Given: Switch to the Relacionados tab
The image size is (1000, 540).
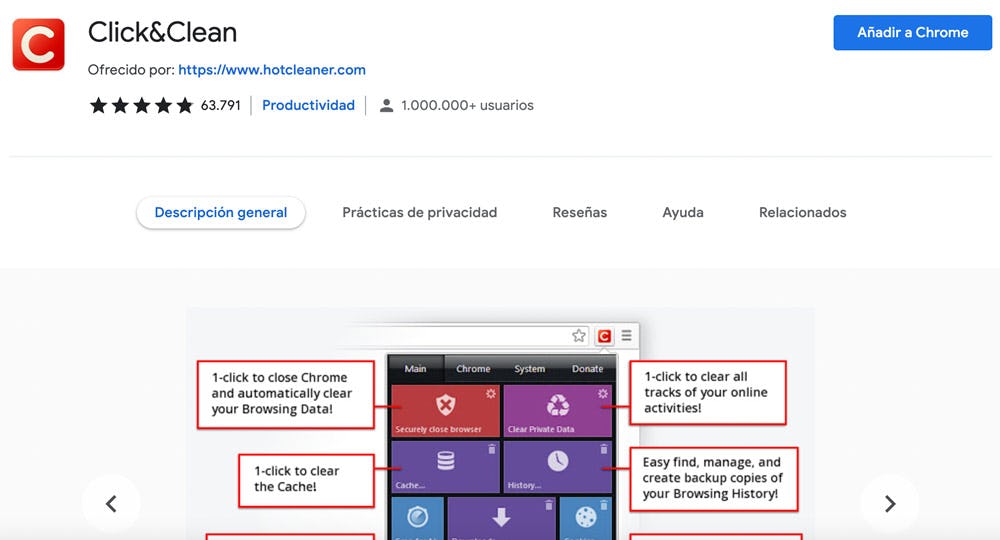Looking at the screenshot, I should pyautogui.click(x=802, y=212).
